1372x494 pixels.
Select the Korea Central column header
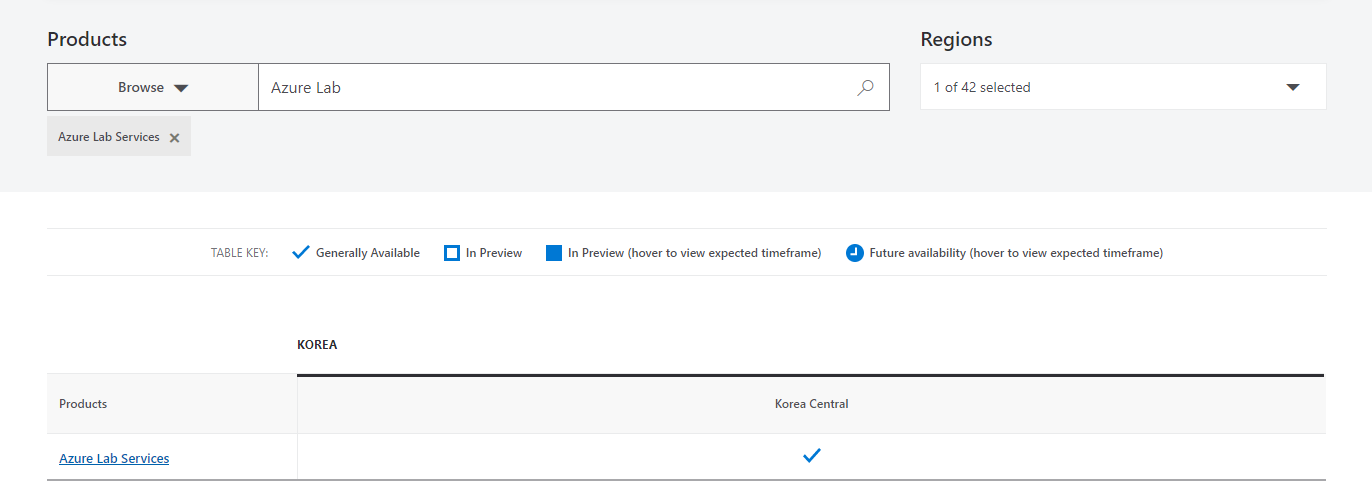(x=811, y=404)
